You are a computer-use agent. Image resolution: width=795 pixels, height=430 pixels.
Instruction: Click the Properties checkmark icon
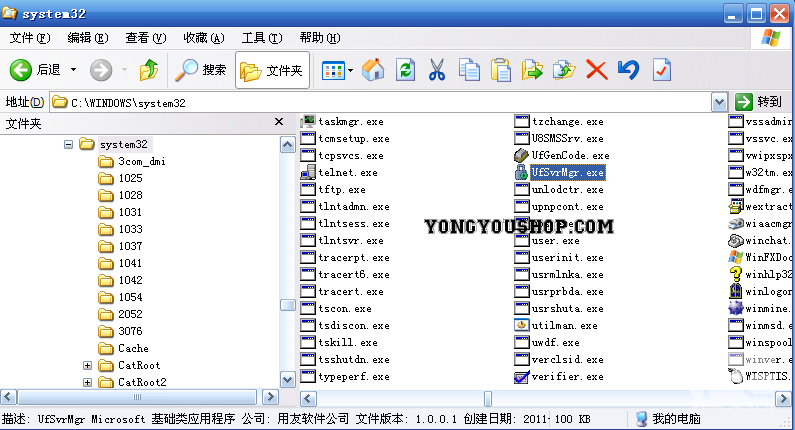(661, 69)
